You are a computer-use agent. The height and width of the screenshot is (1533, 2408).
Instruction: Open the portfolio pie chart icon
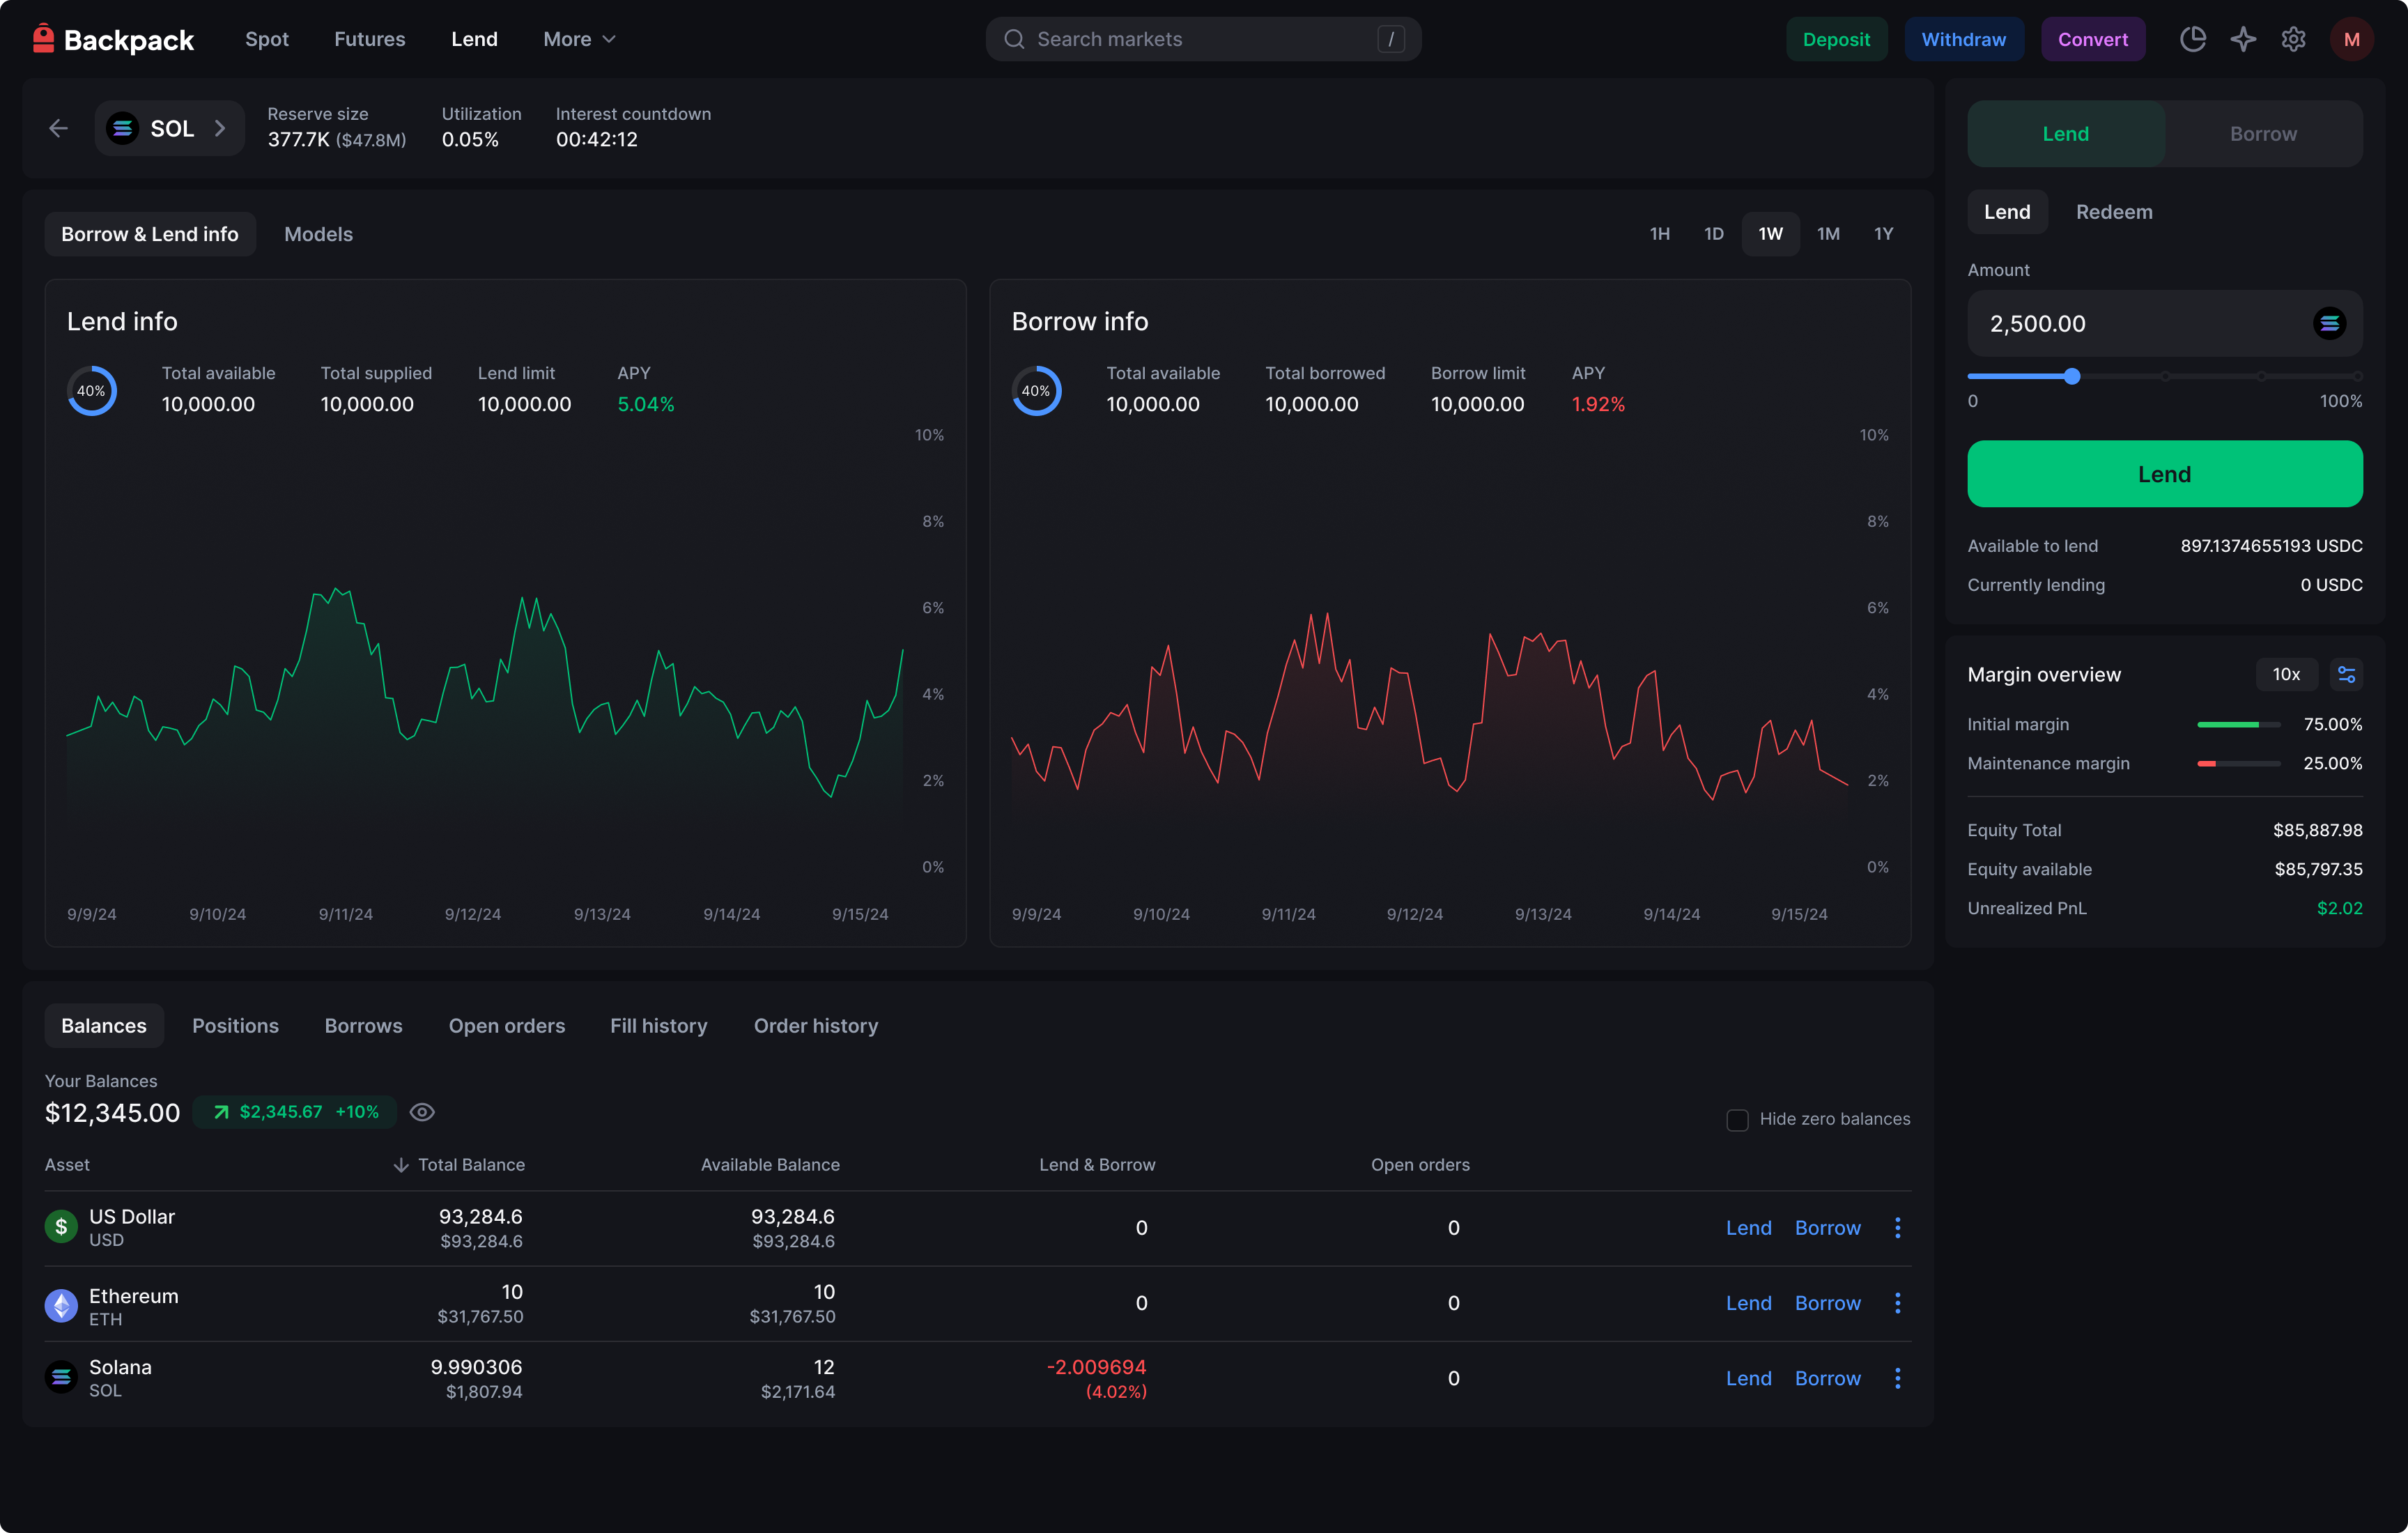tap(2192, 39)
